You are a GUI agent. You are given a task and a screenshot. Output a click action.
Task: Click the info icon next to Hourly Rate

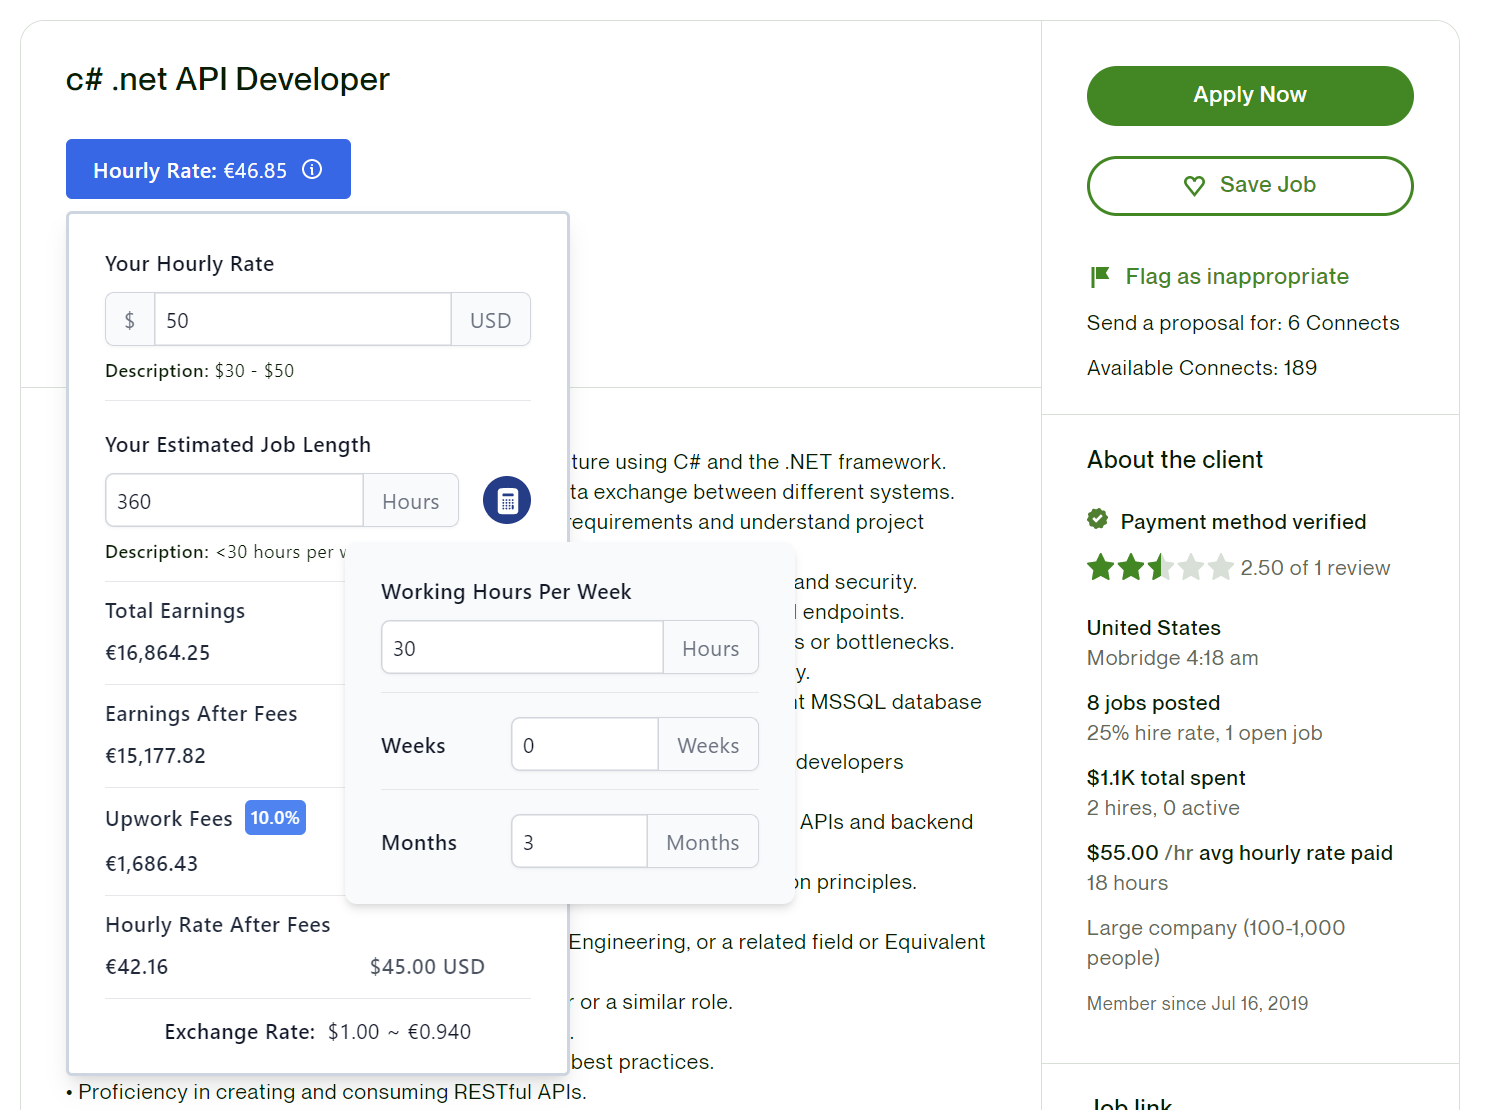point(312,170)
